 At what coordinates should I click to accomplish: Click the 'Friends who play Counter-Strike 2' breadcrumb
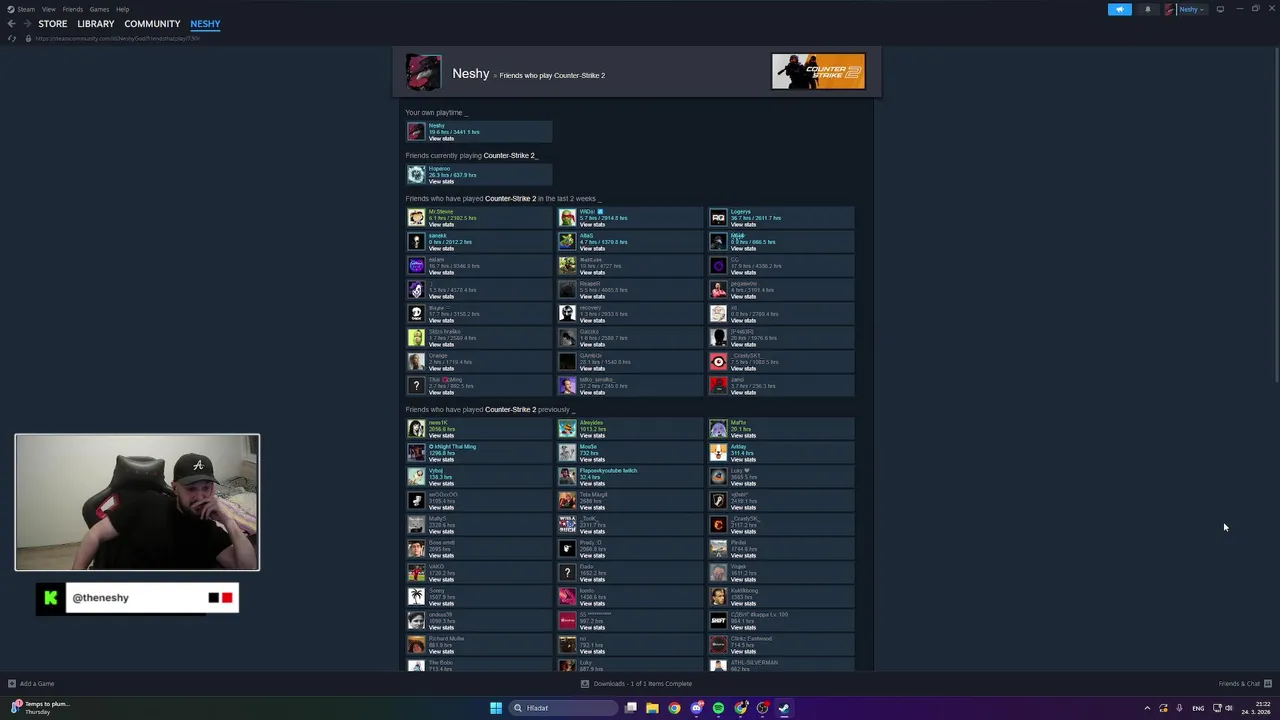point(552,75)
